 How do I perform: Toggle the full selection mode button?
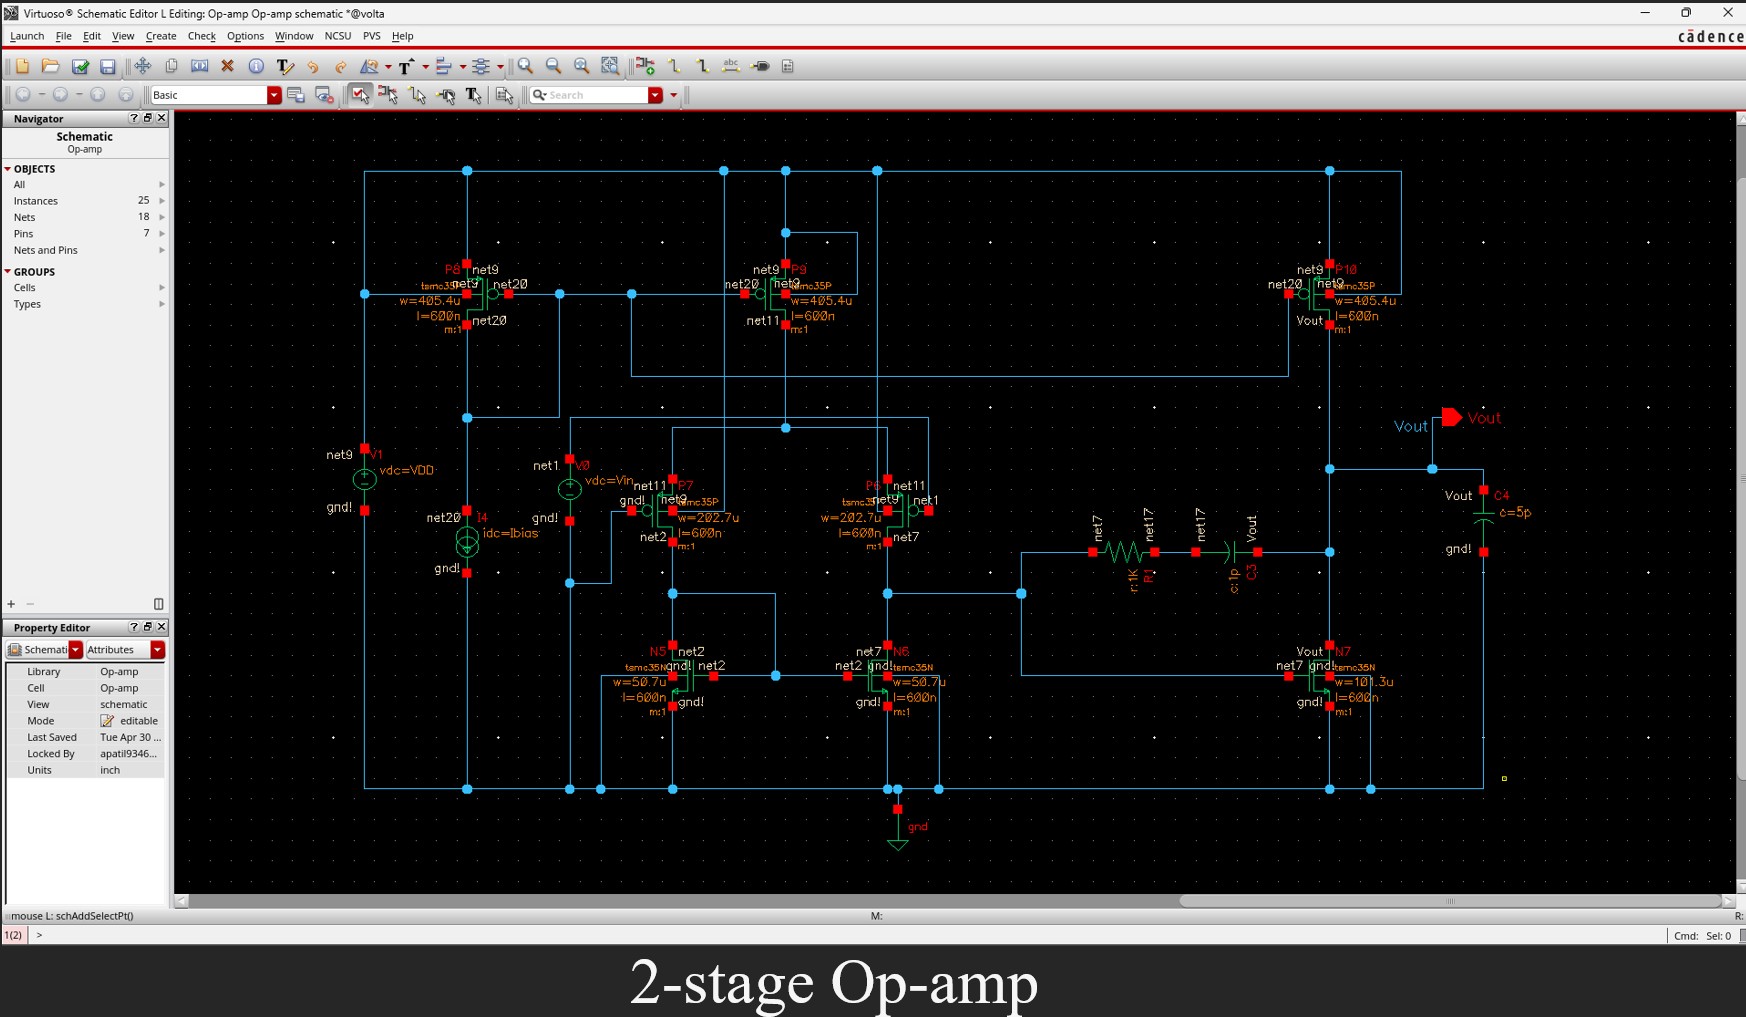pyautogui.click(x=360, y=95)
